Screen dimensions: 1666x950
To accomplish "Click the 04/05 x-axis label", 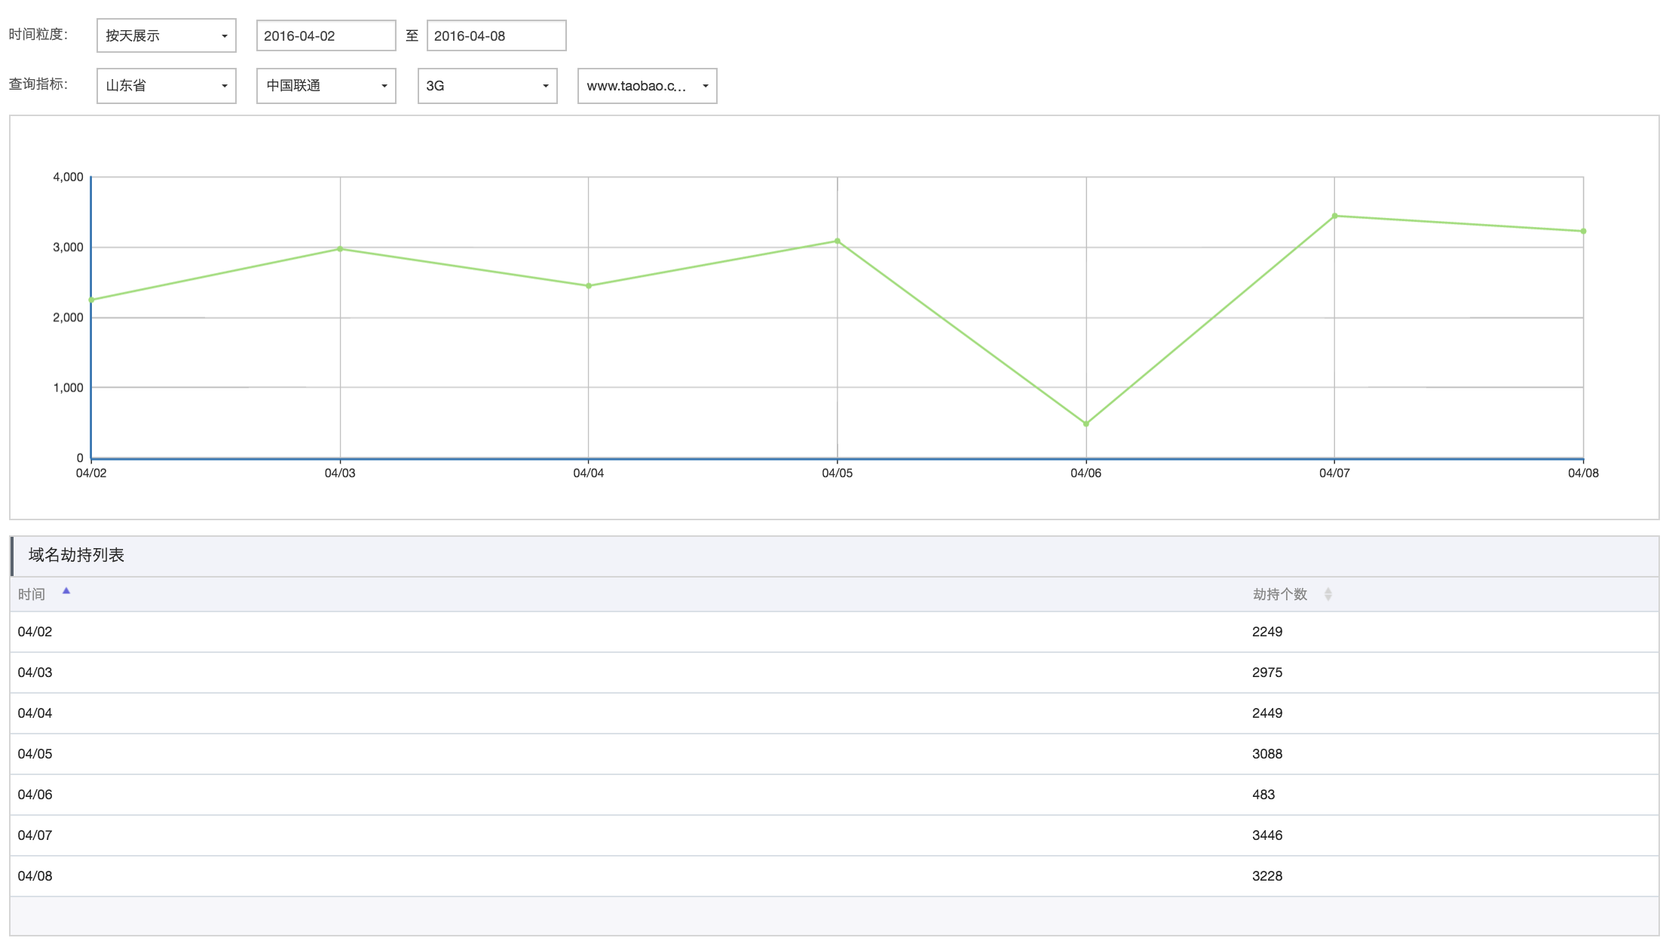I will point(838,473).
